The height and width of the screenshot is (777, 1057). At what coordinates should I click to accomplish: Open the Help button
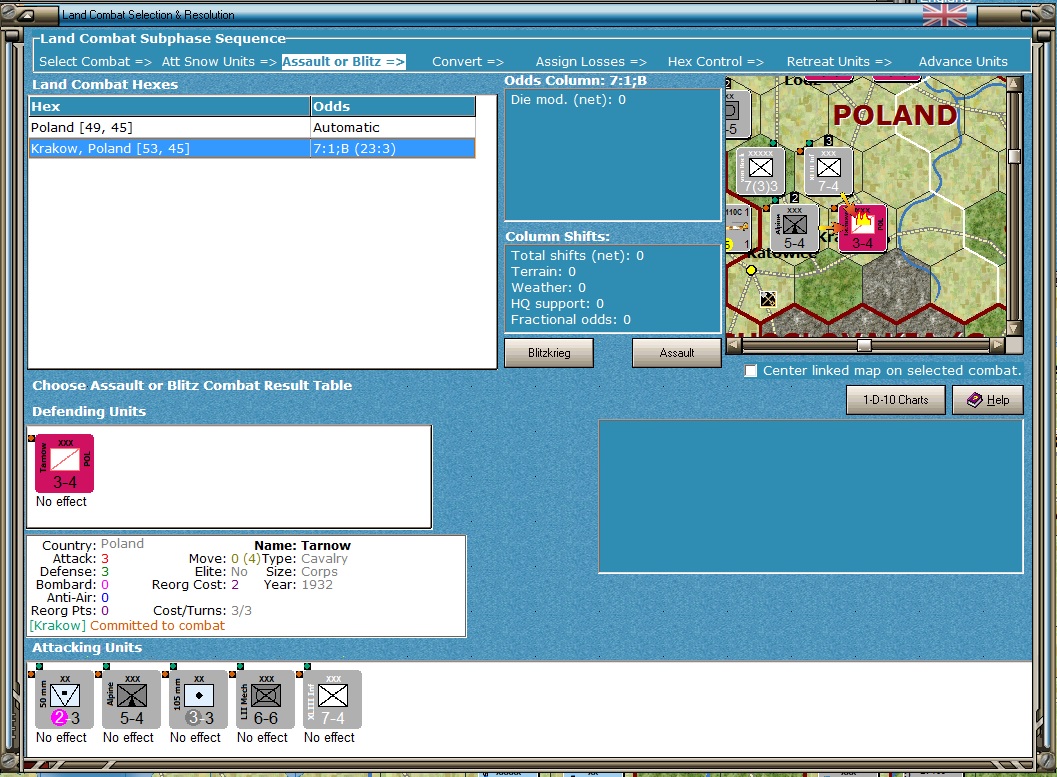(x=988, y=400)
